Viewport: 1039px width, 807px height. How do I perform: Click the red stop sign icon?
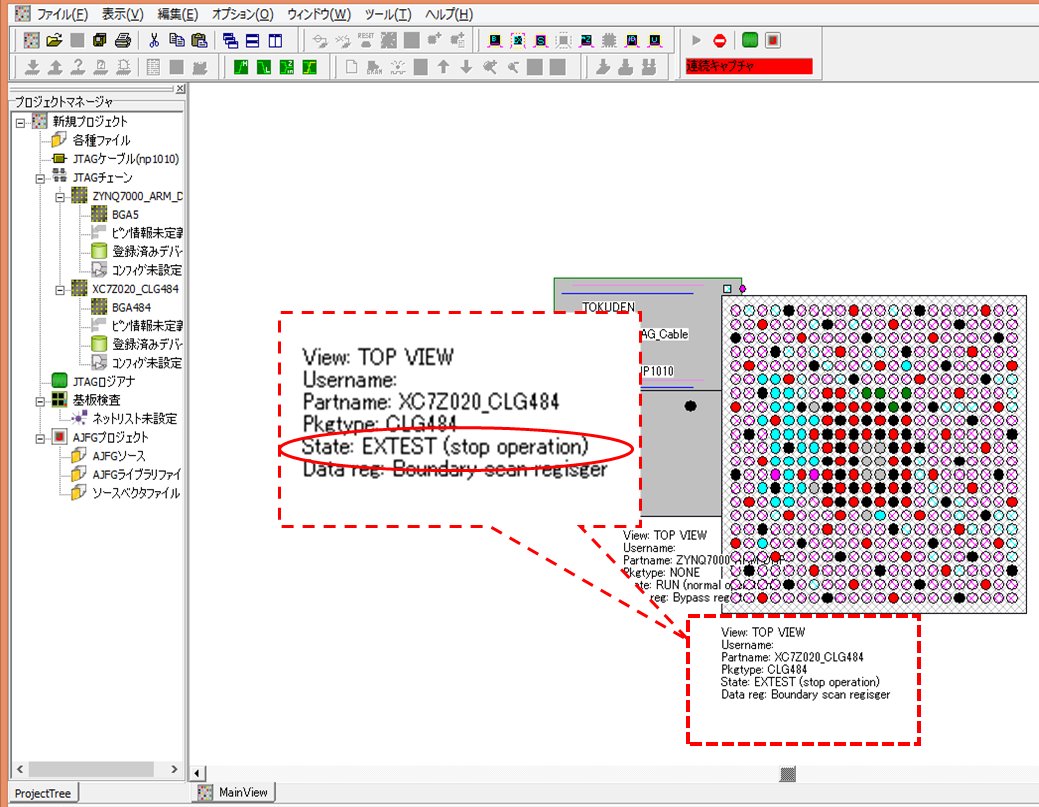click(x=719, y=41)
